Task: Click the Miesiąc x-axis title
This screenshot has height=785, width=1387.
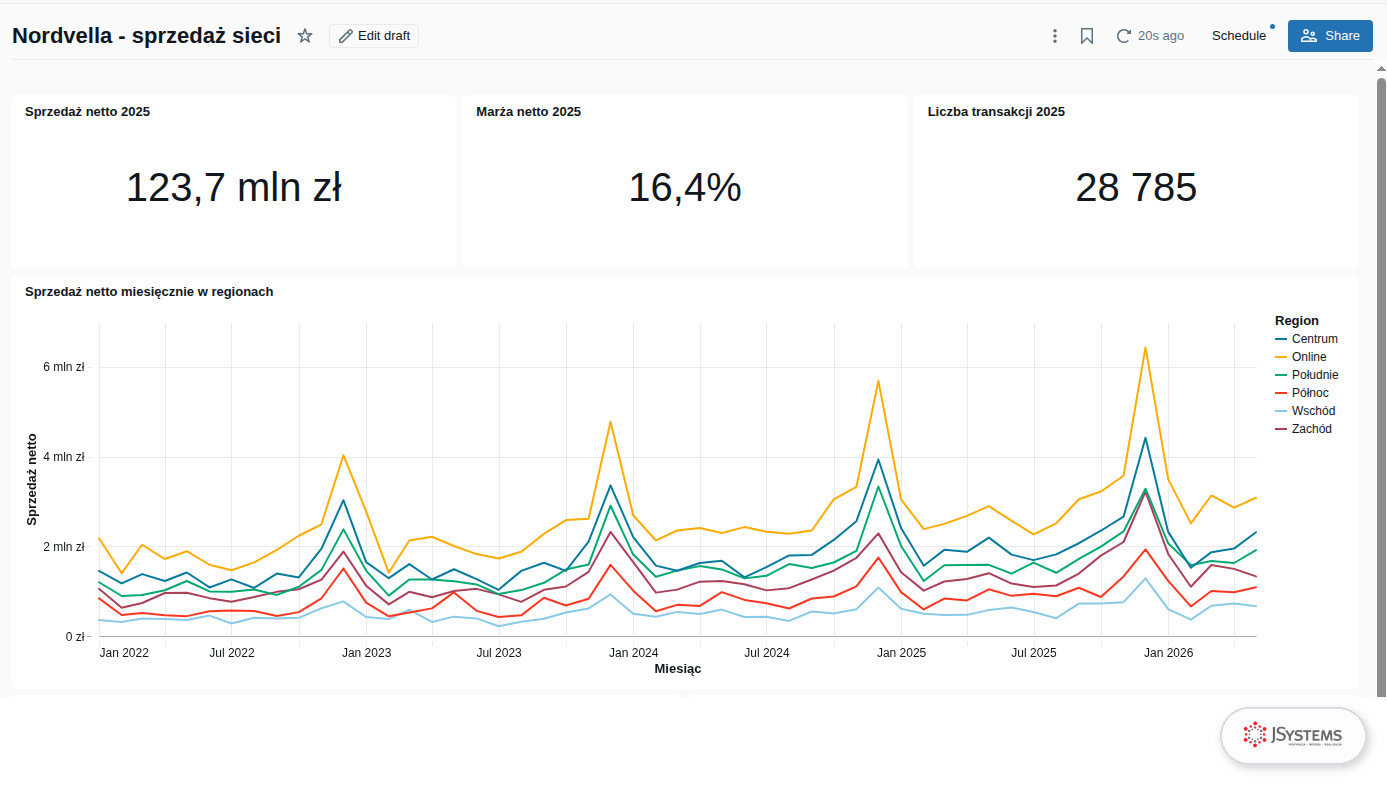Action: 677,668
